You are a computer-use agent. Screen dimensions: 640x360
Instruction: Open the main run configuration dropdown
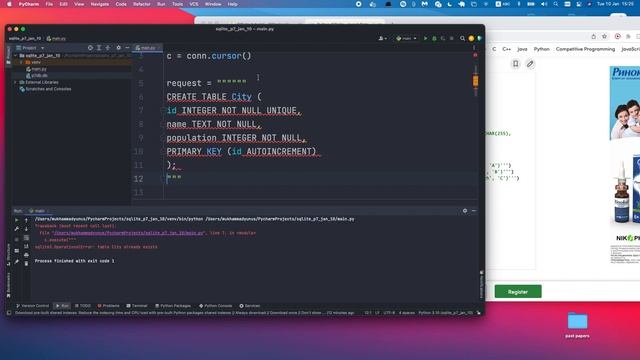pyautogui.click(x=406, y=38)
